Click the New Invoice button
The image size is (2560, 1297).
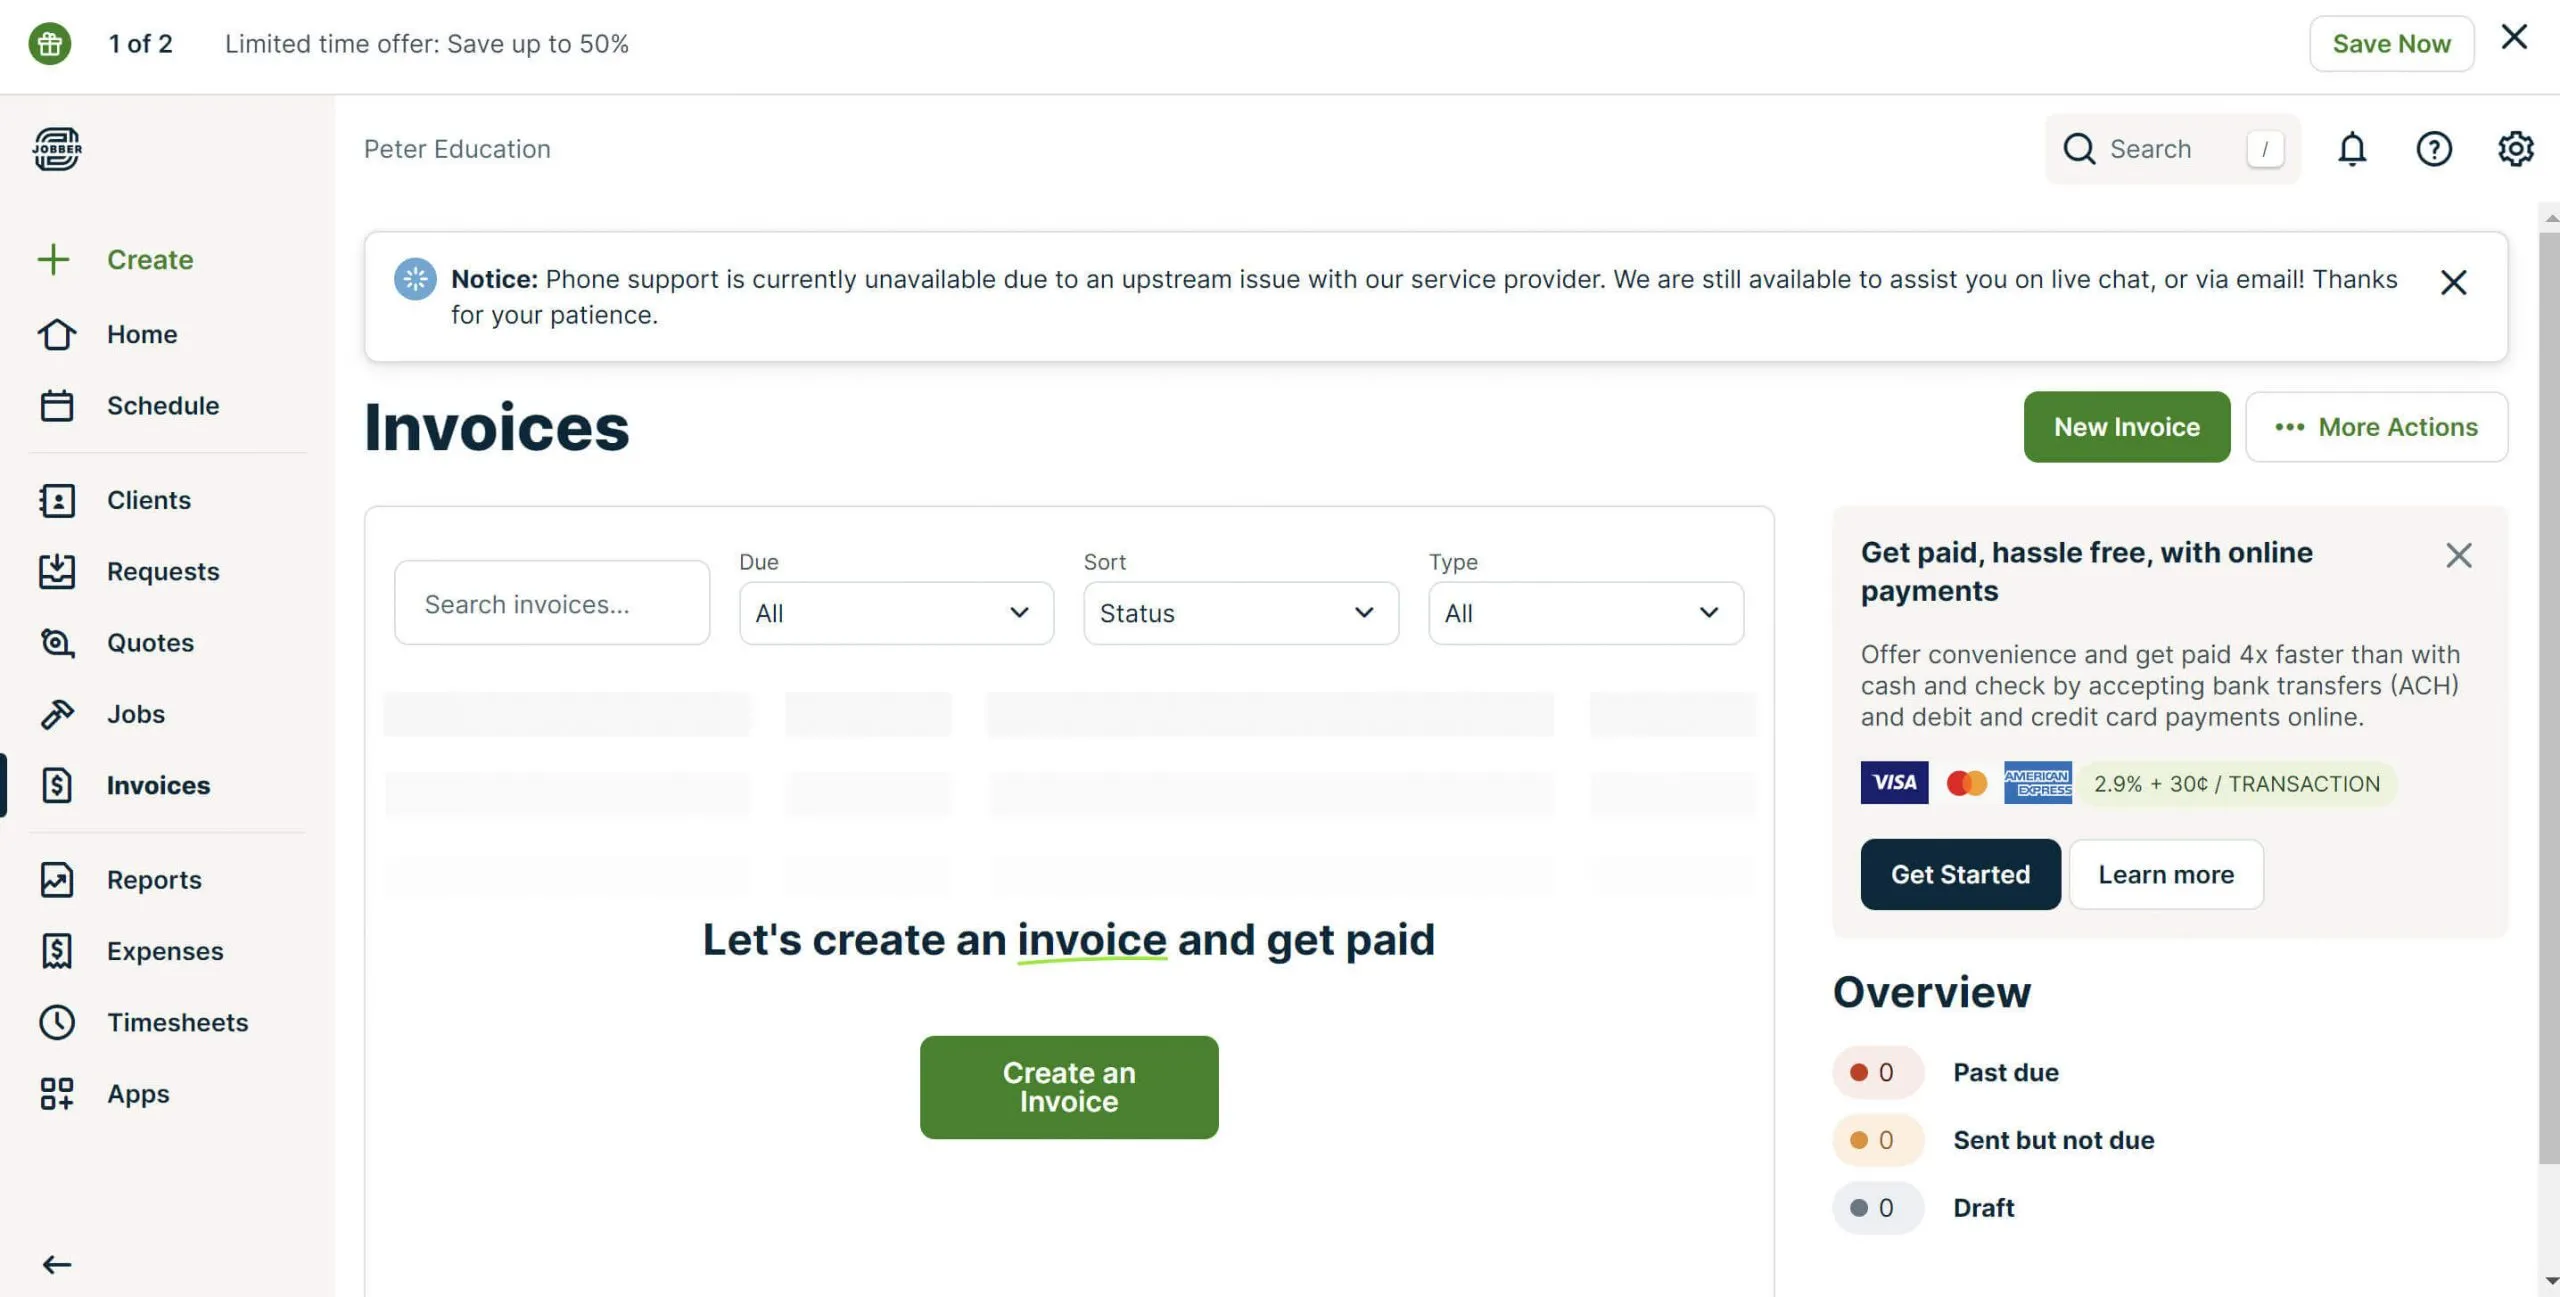click(2127, 427)
